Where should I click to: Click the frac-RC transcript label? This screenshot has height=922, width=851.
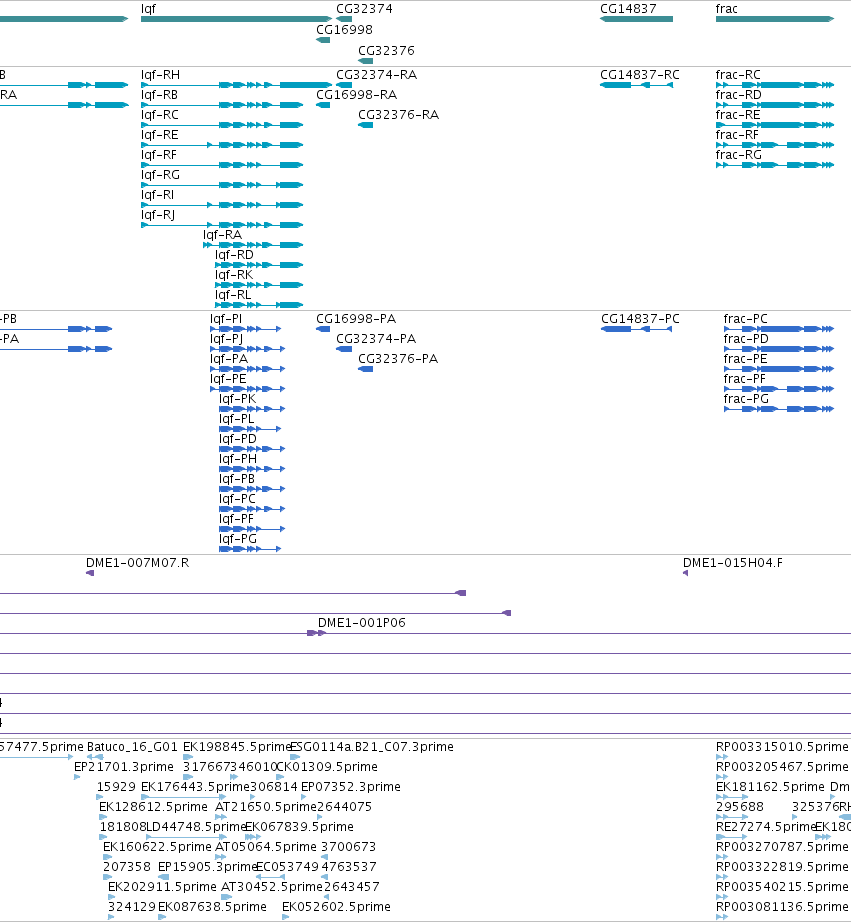738,75
